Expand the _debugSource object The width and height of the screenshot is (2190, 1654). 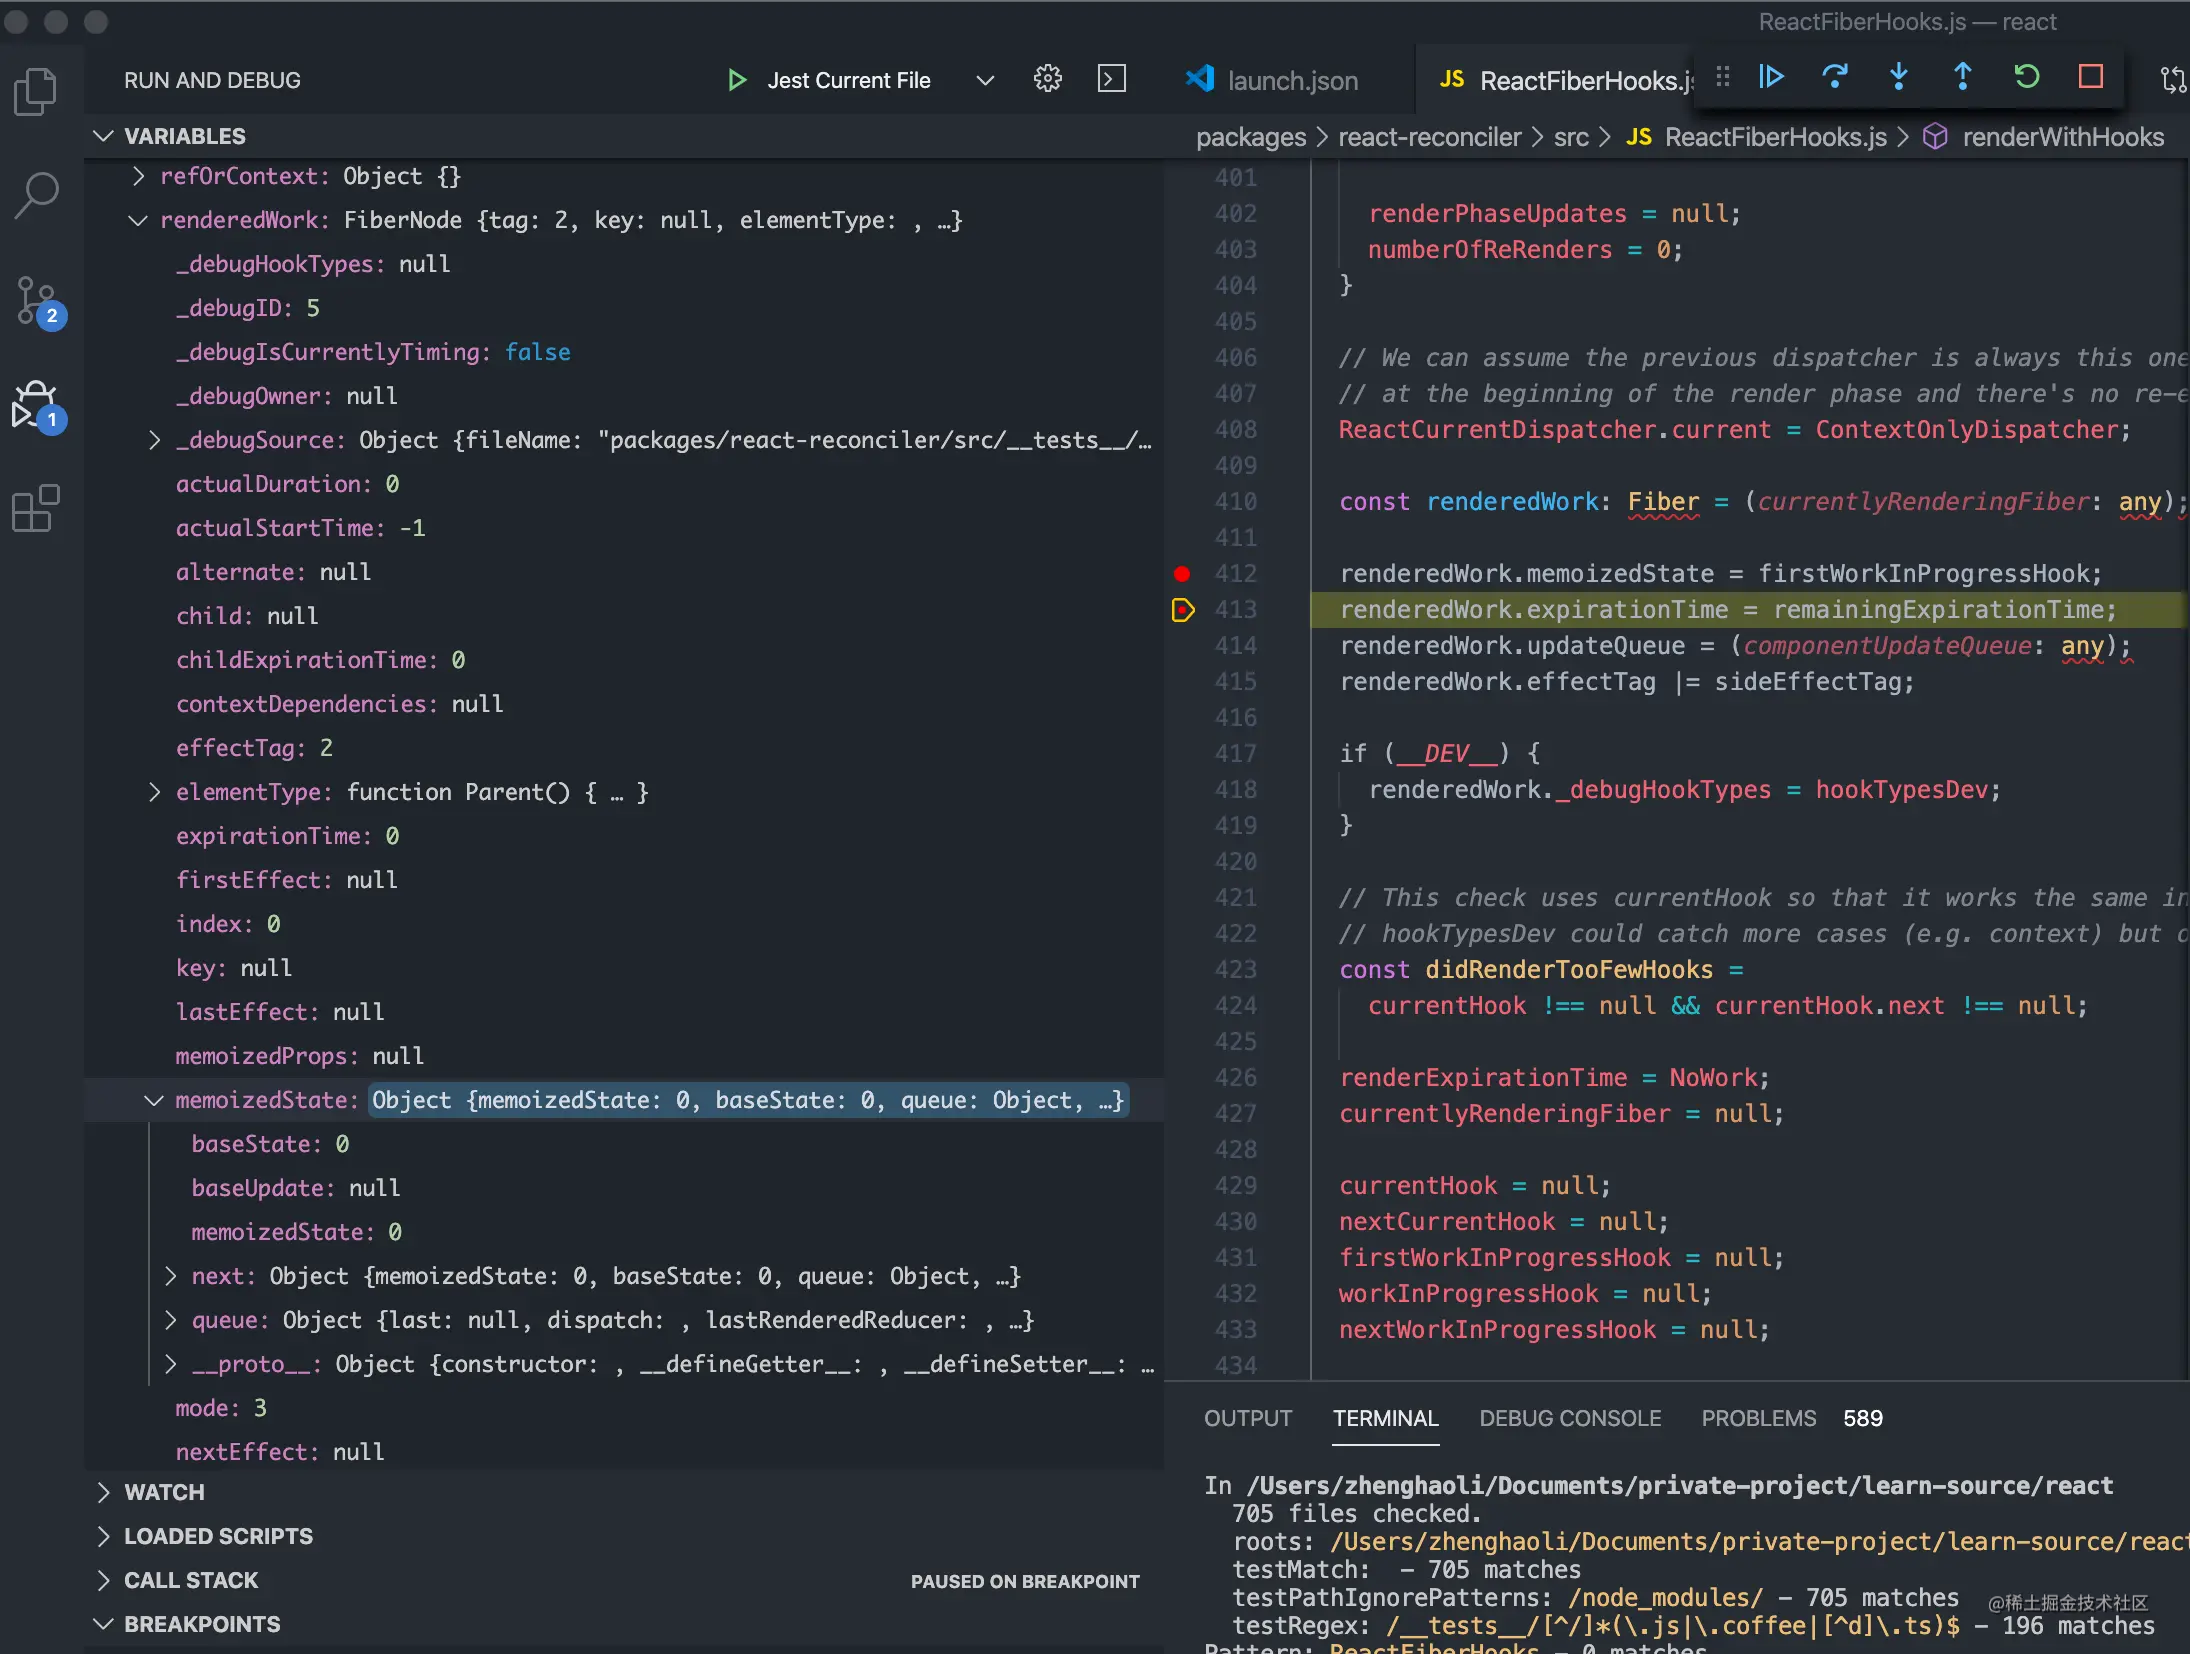pyautogui.click(x=154, y=440)
